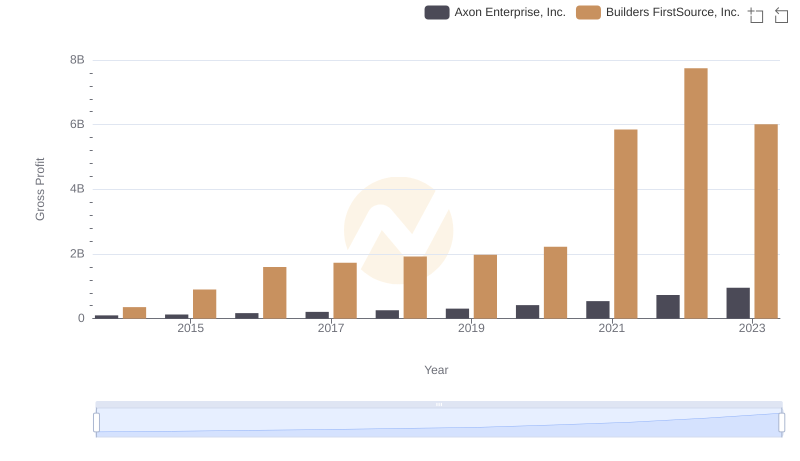Viewport: 800px width, 461px height.
Task: Click the 2019 Axon Enterprise bar
Action: tap(457, 314)
